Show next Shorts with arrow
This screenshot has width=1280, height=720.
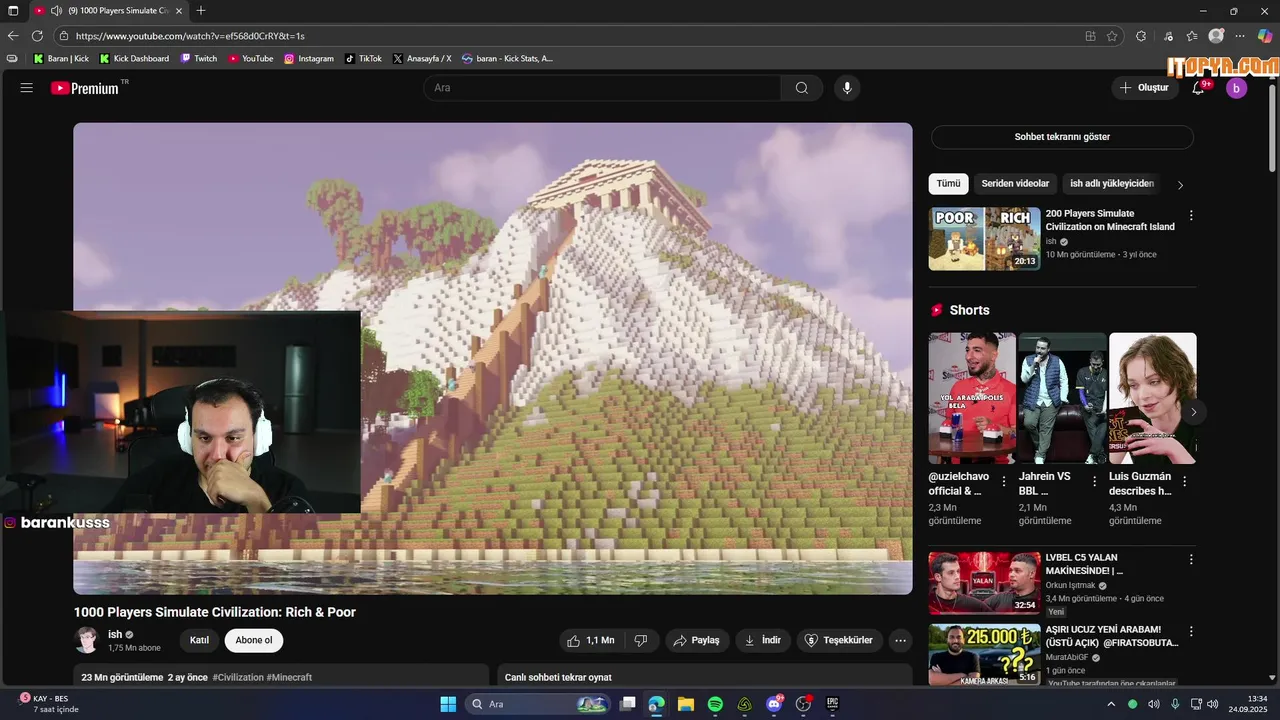tap(1193, 412)
